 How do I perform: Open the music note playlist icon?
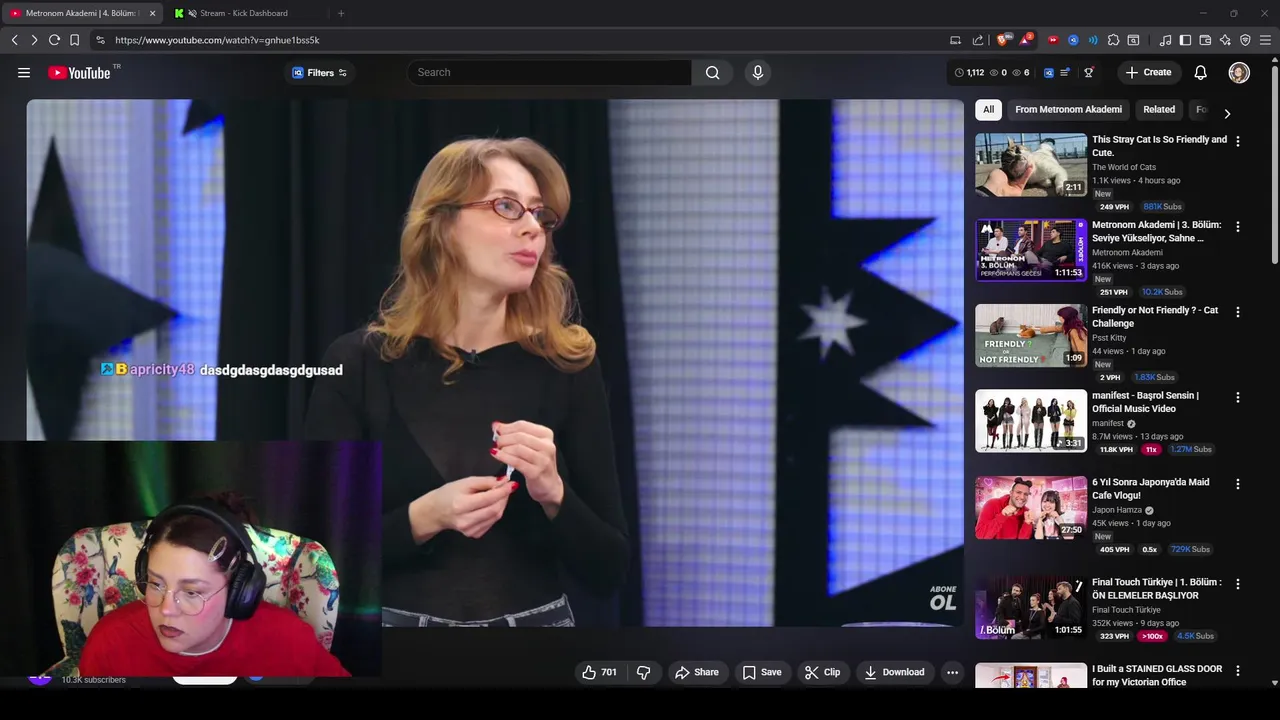[1165, 40]
